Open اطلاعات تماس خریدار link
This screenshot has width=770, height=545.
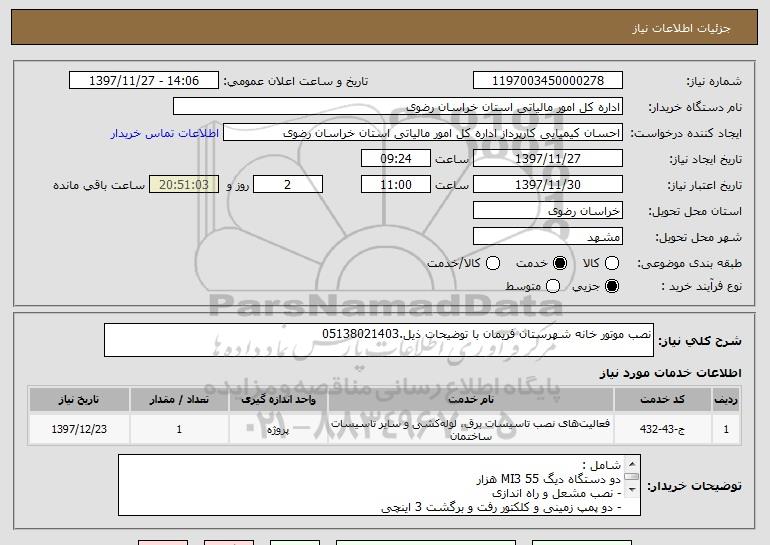(x=165, y=133)
